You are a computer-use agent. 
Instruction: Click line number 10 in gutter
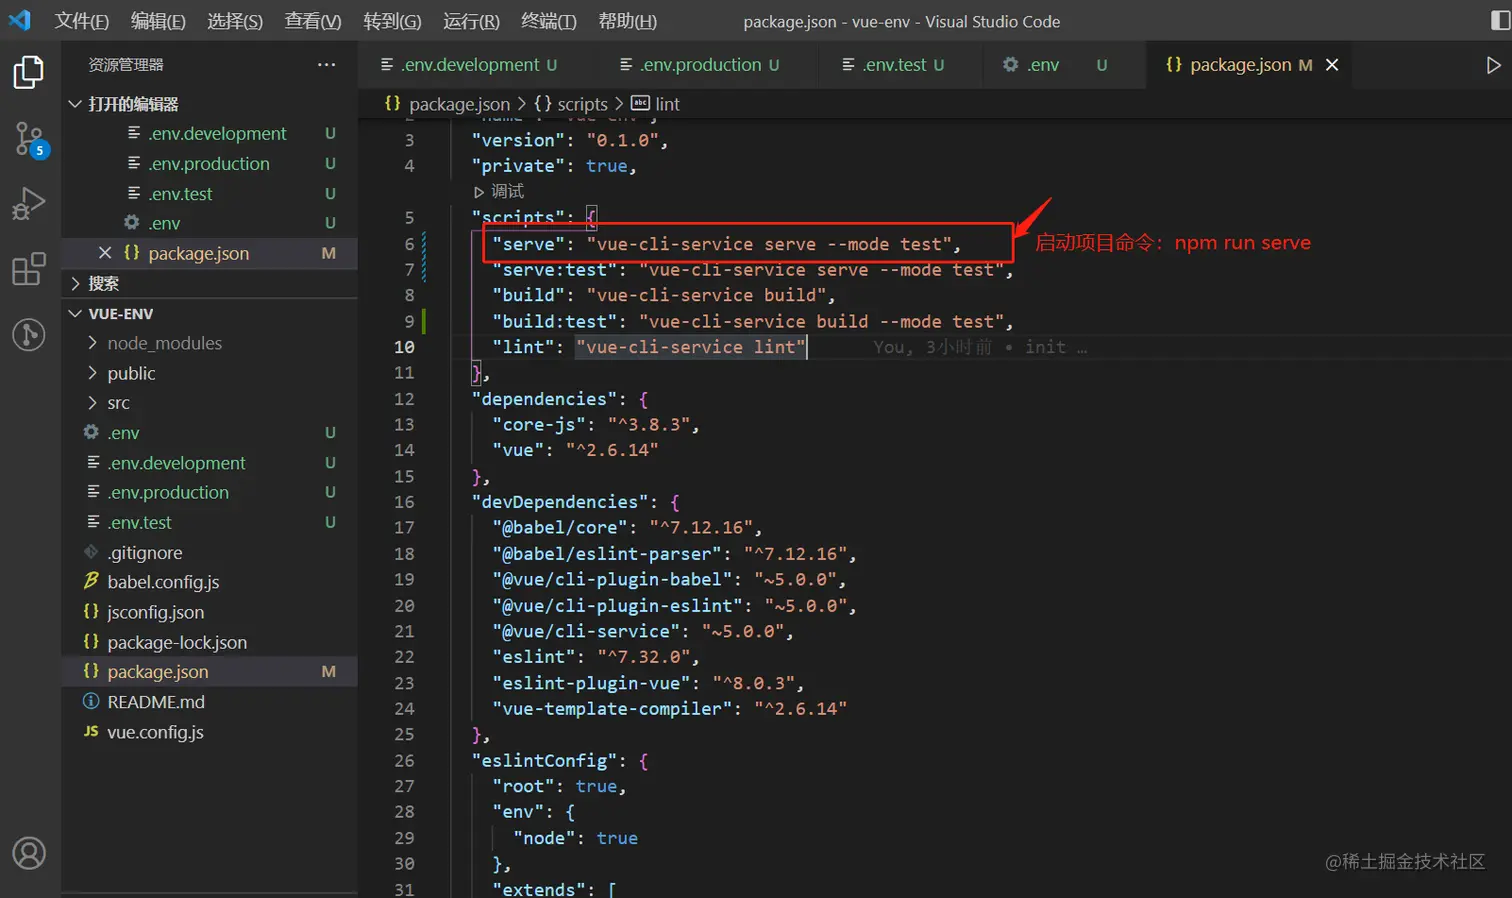404,347
